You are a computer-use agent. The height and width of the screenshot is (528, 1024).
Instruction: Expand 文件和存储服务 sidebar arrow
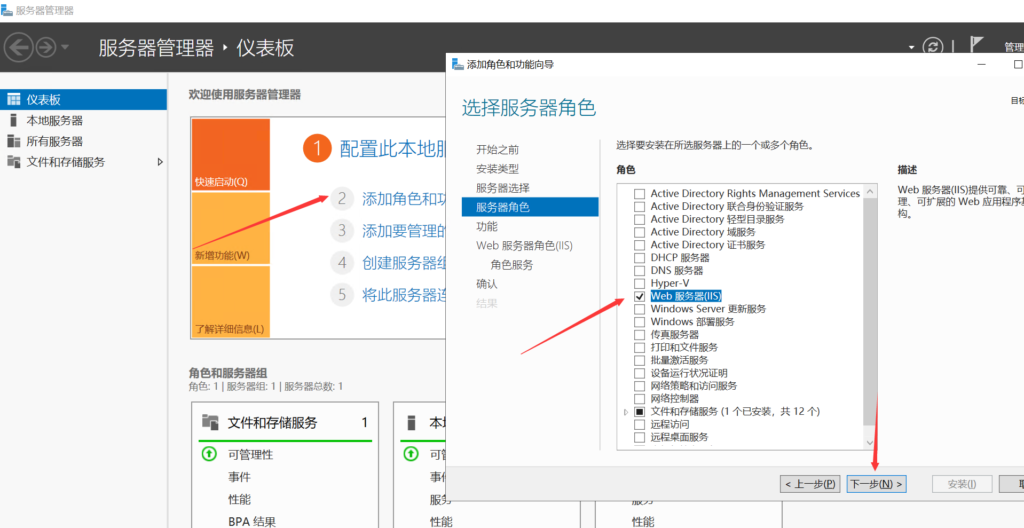click(x=160, y=162)
